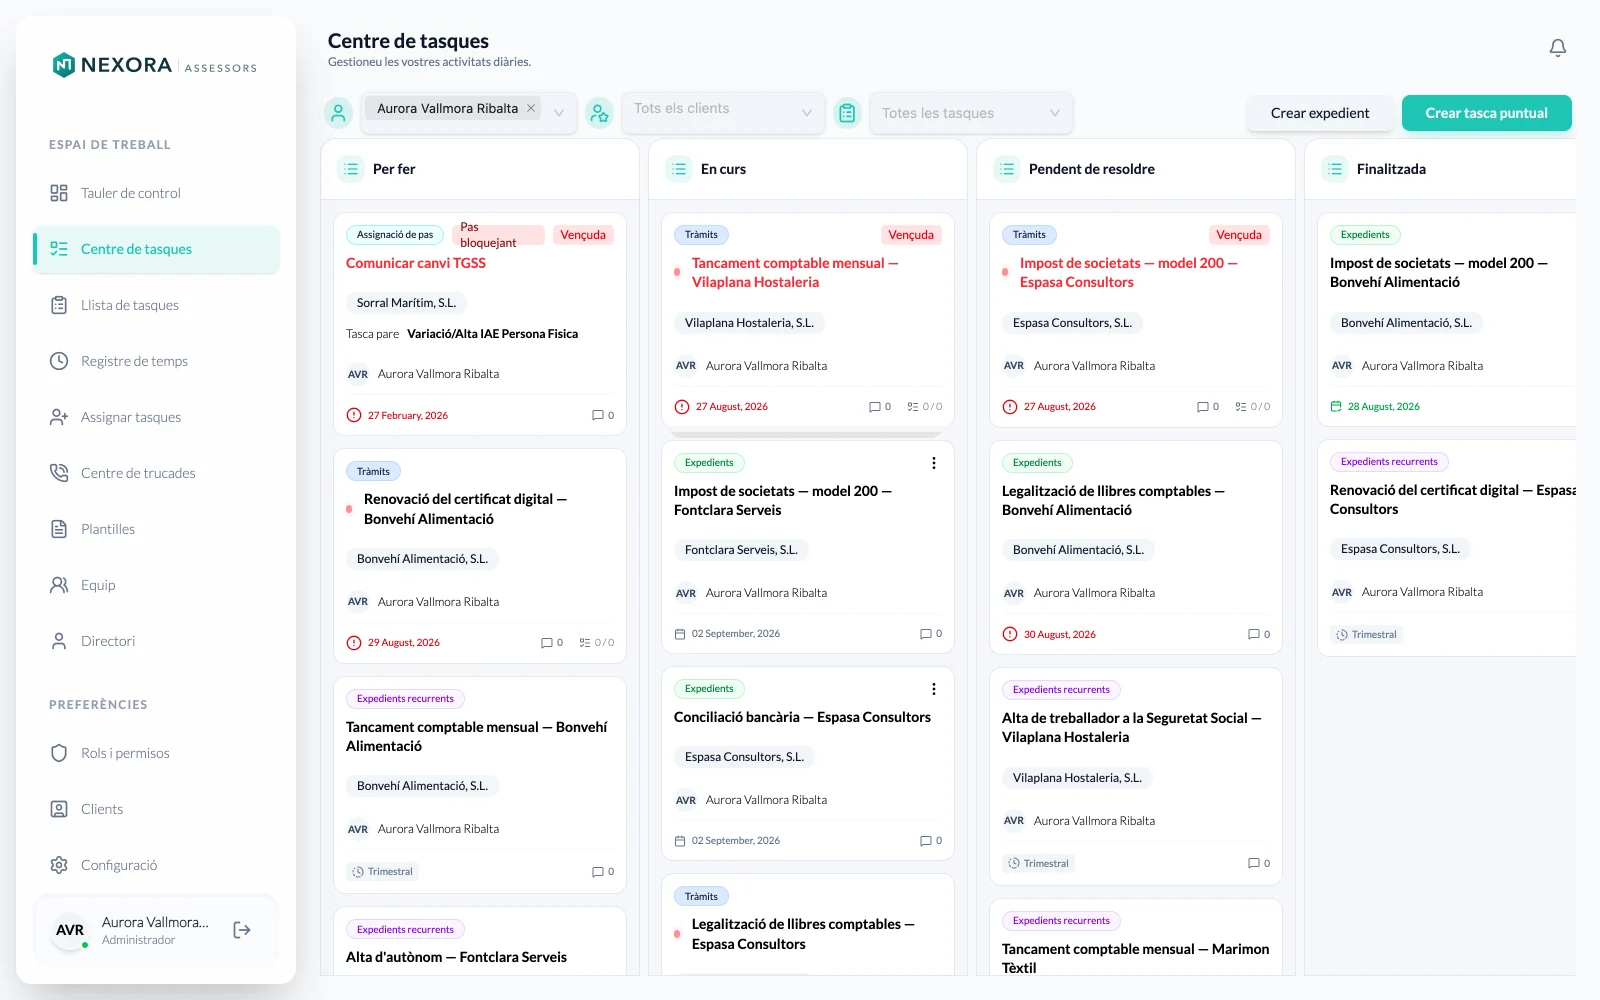Click the 27 February, 2026 due date
1600x1000 pixels.
click(x=407, y=415)
